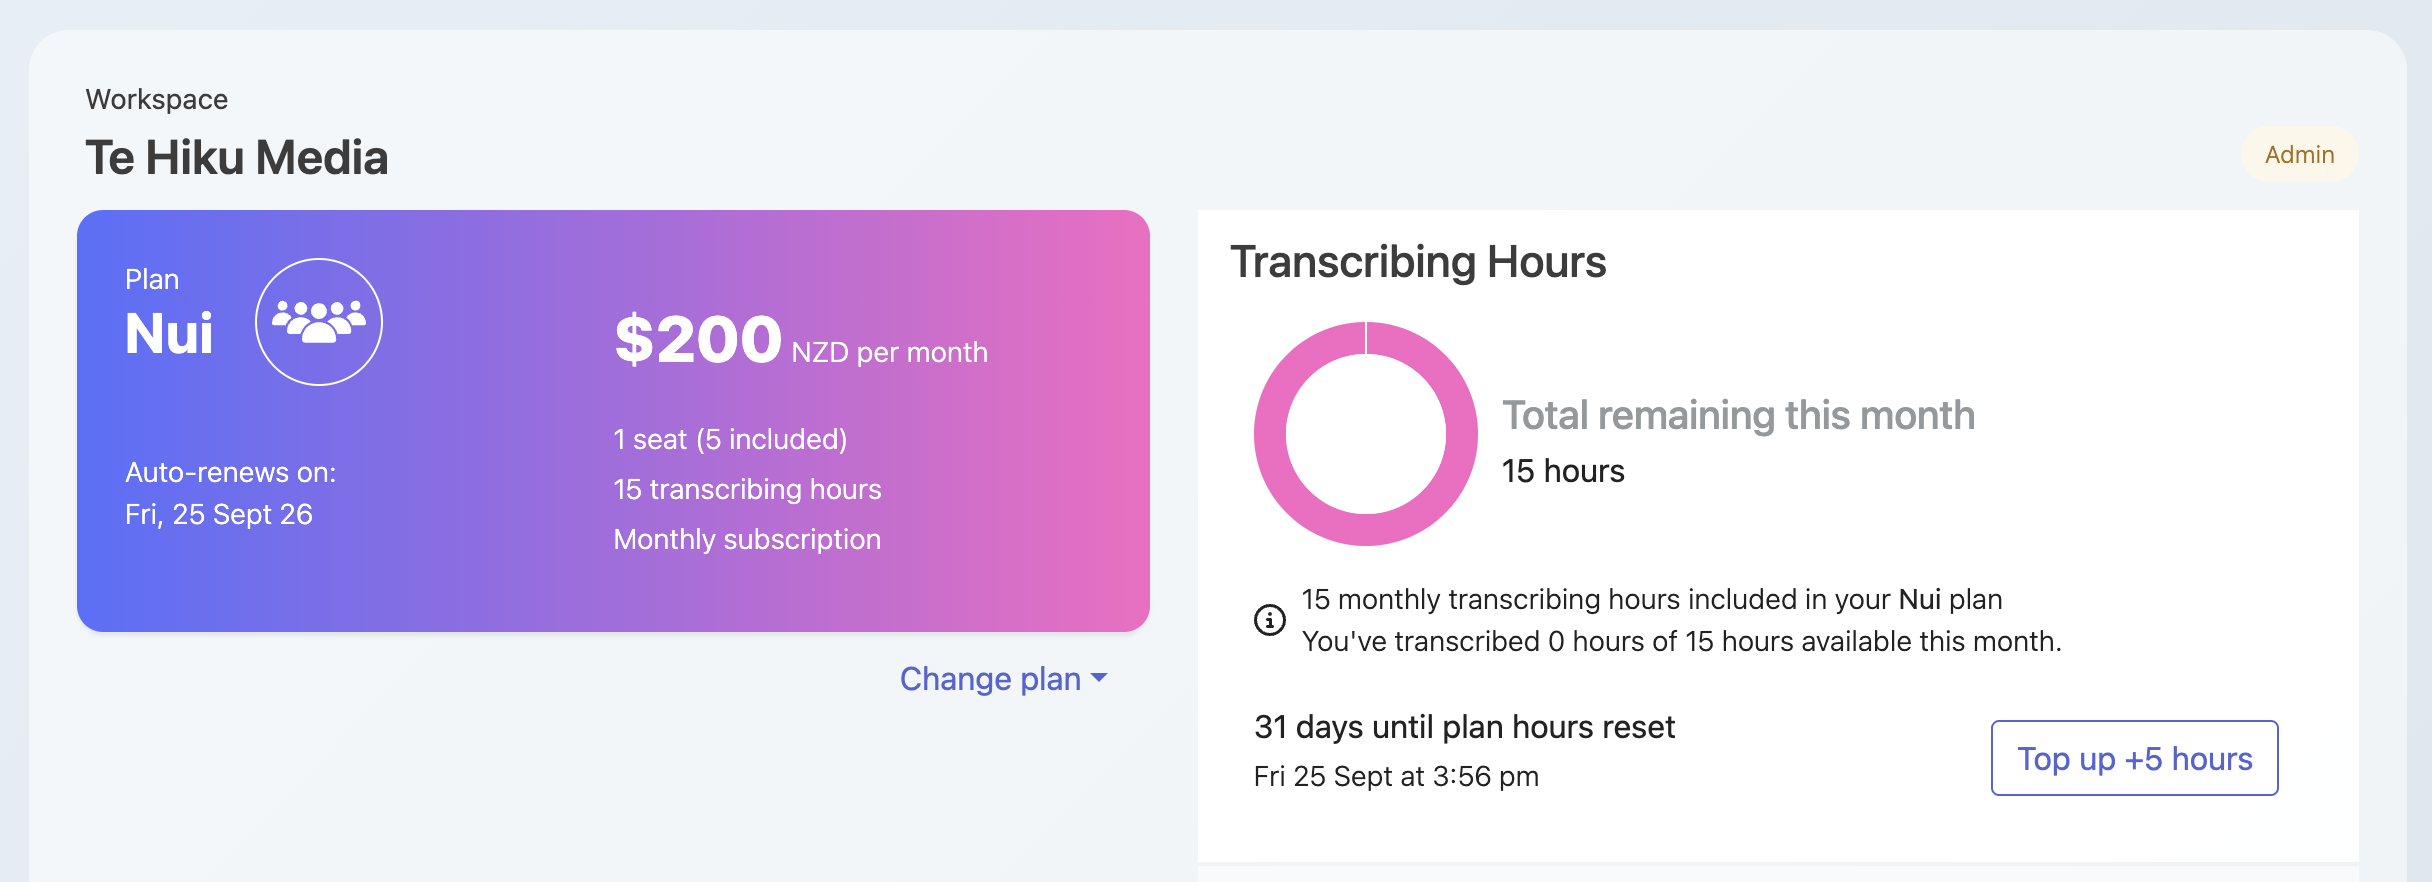This screenshot has height=882, width=2432.
Task: Click the Change plan caret arrow
Action: tap(1099, 678)
